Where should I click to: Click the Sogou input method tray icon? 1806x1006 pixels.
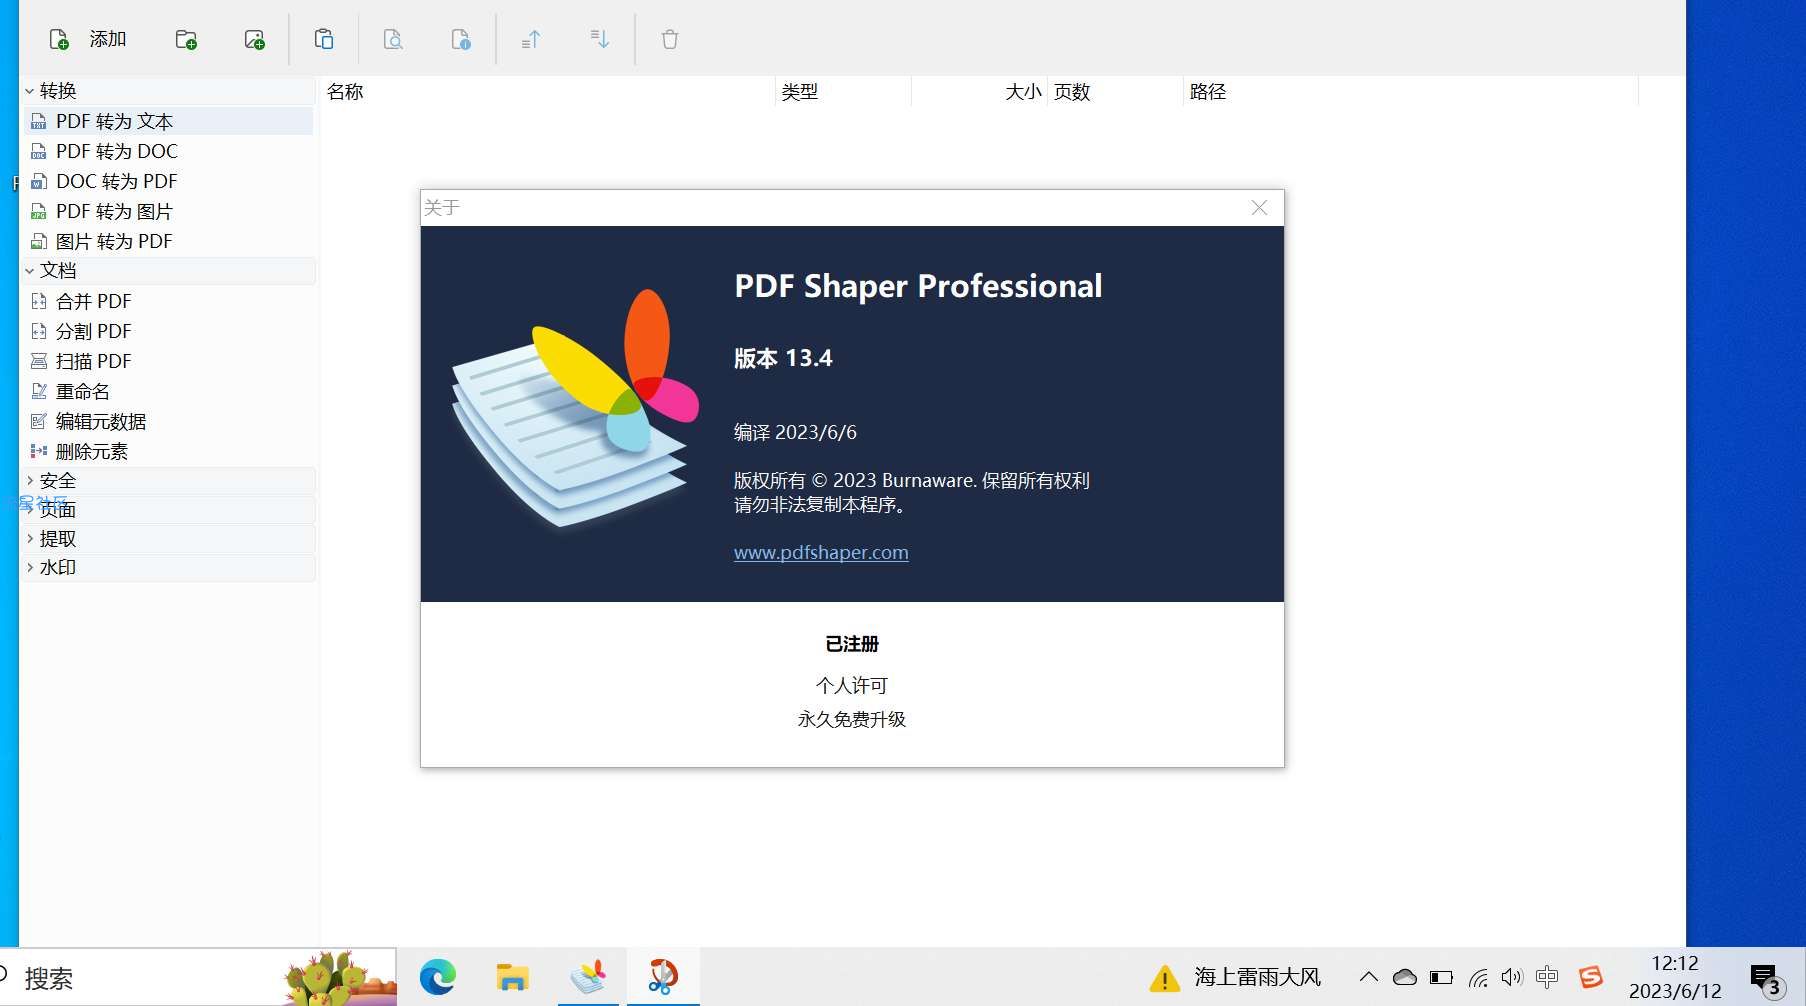1590,977
